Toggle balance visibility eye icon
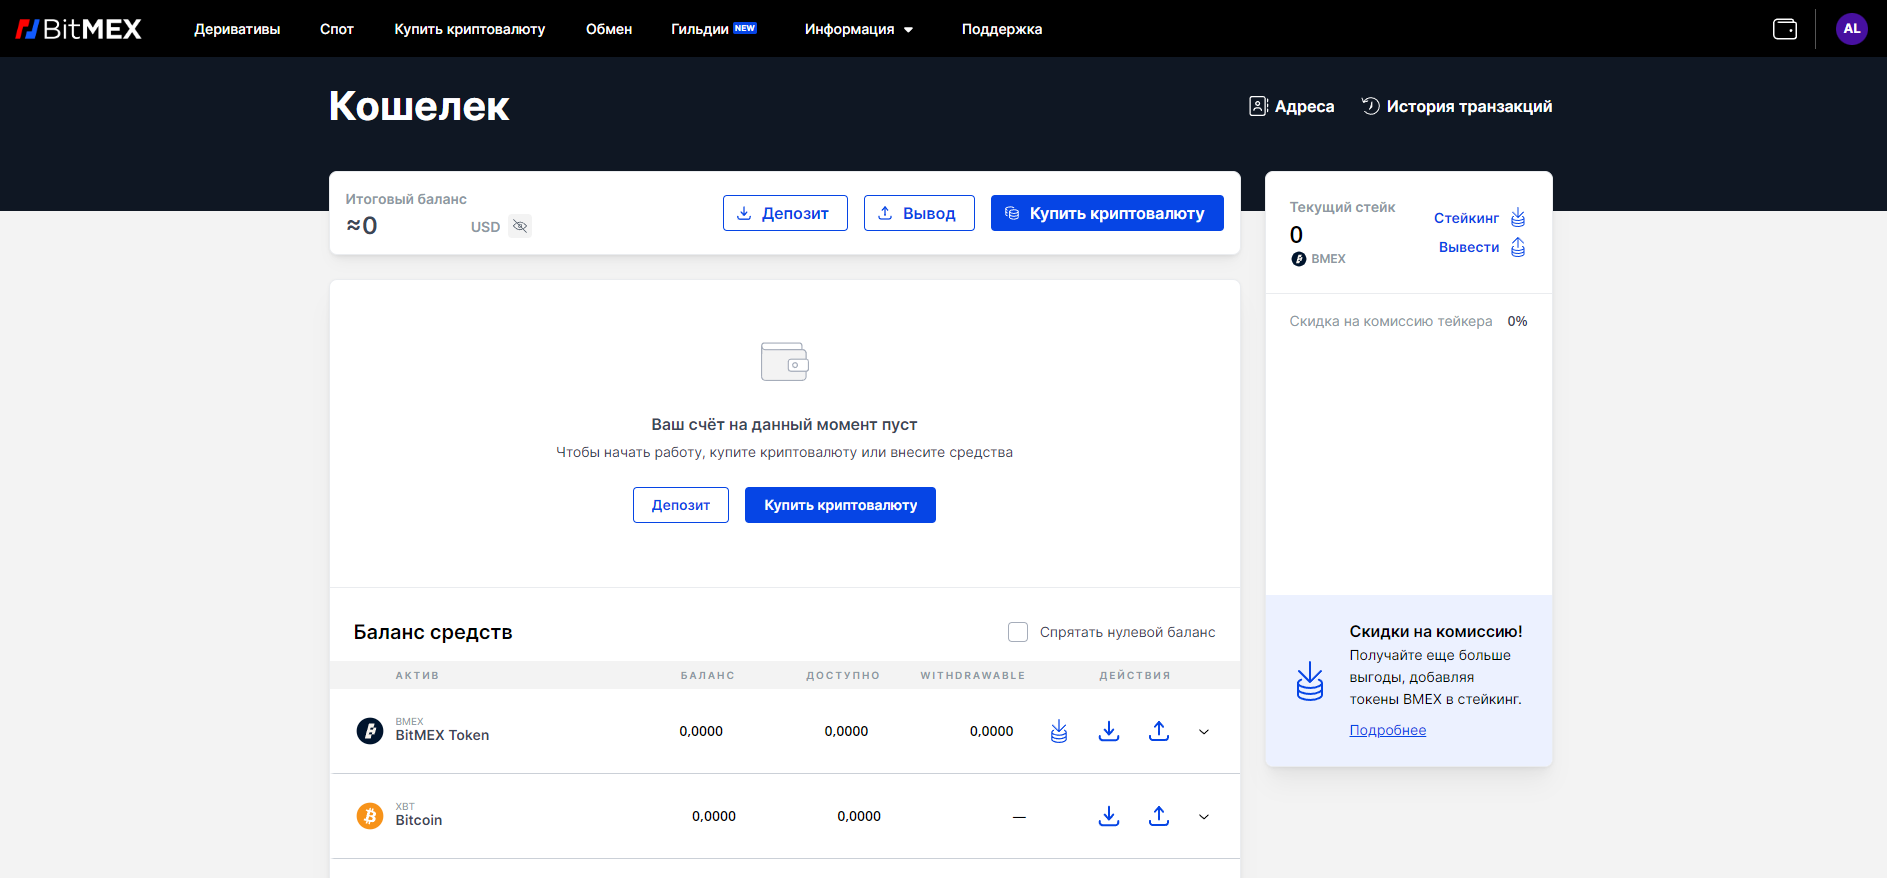Screen dimensions: 1887x878 [520, 226]
